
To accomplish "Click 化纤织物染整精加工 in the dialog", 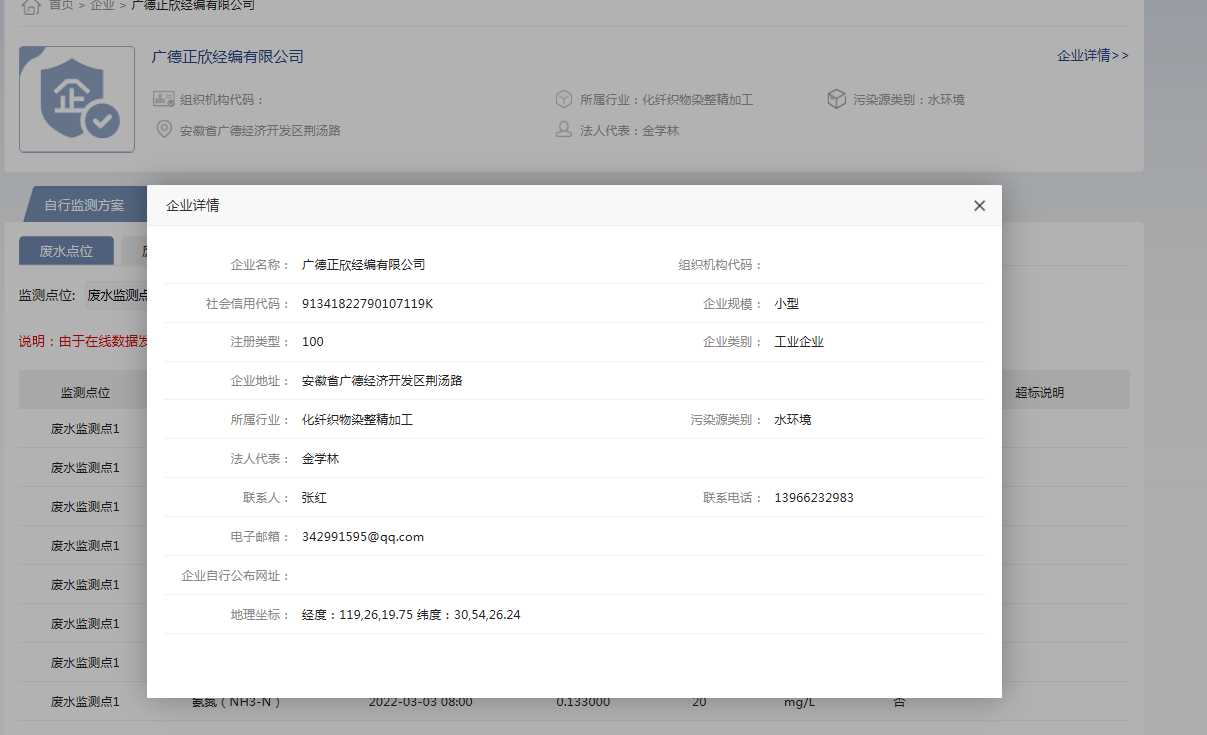I will click(357, 420).
